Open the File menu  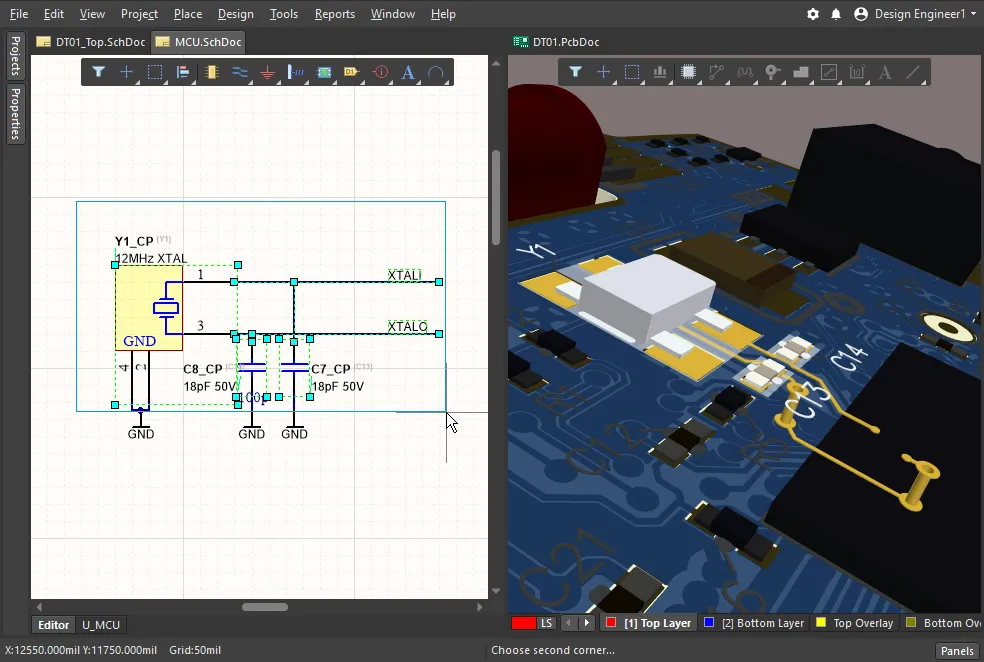(x=19, y=14)
